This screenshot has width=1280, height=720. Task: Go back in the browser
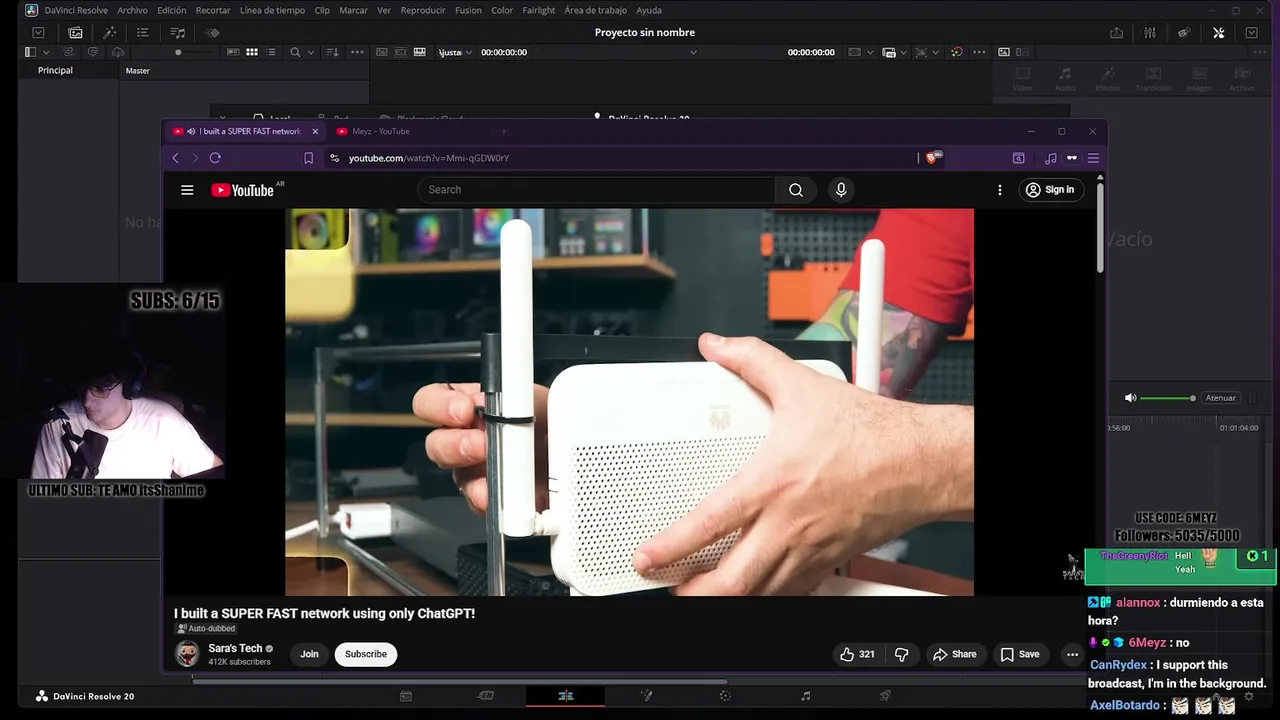(176, 158)
